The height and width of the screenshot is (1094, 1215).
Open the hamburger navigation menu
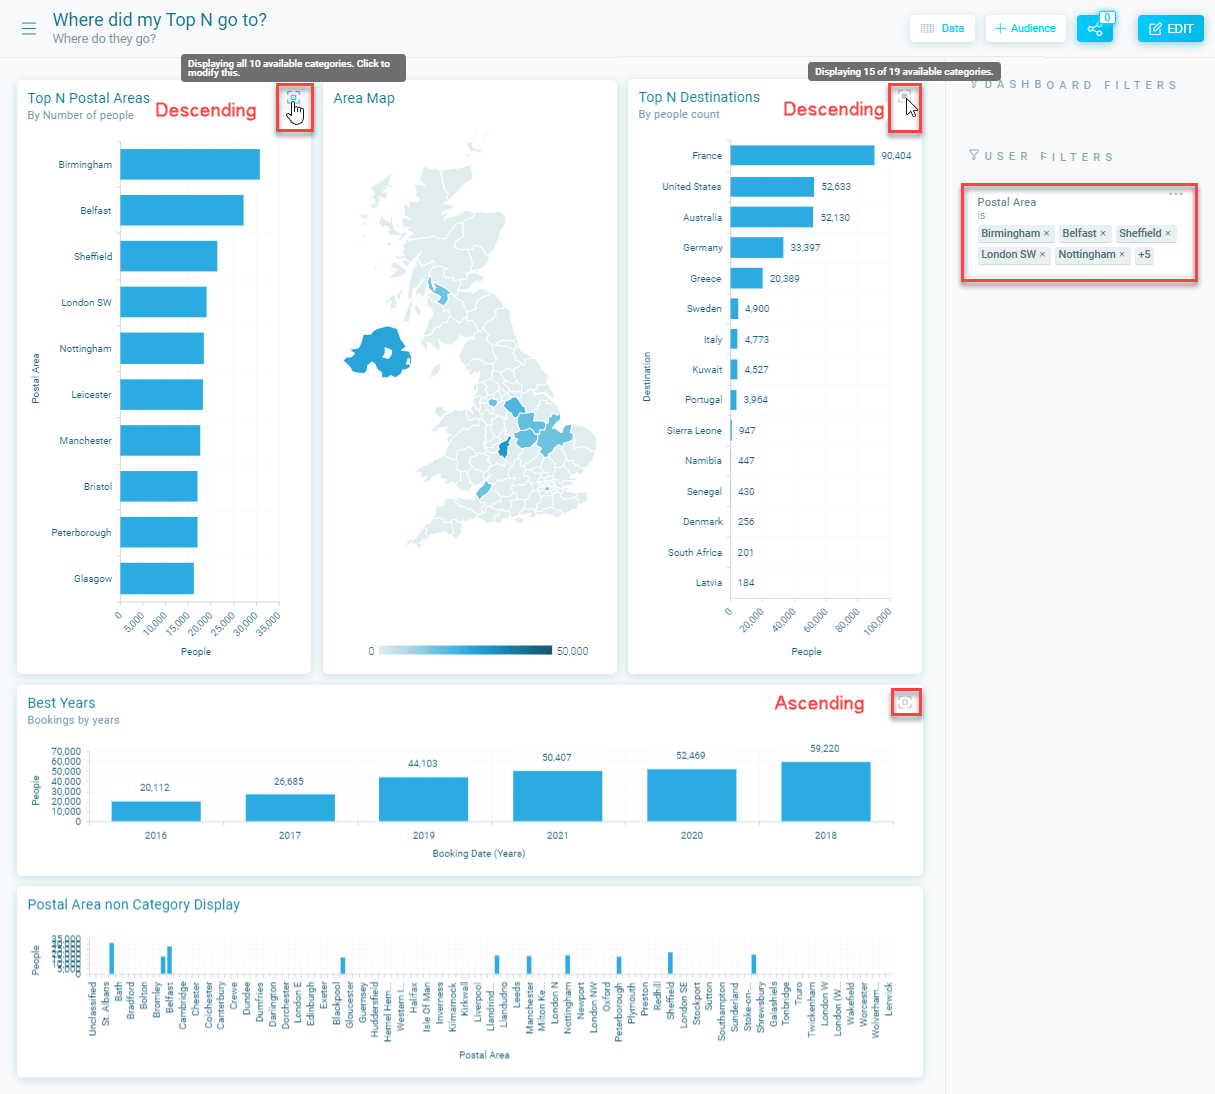29,28
